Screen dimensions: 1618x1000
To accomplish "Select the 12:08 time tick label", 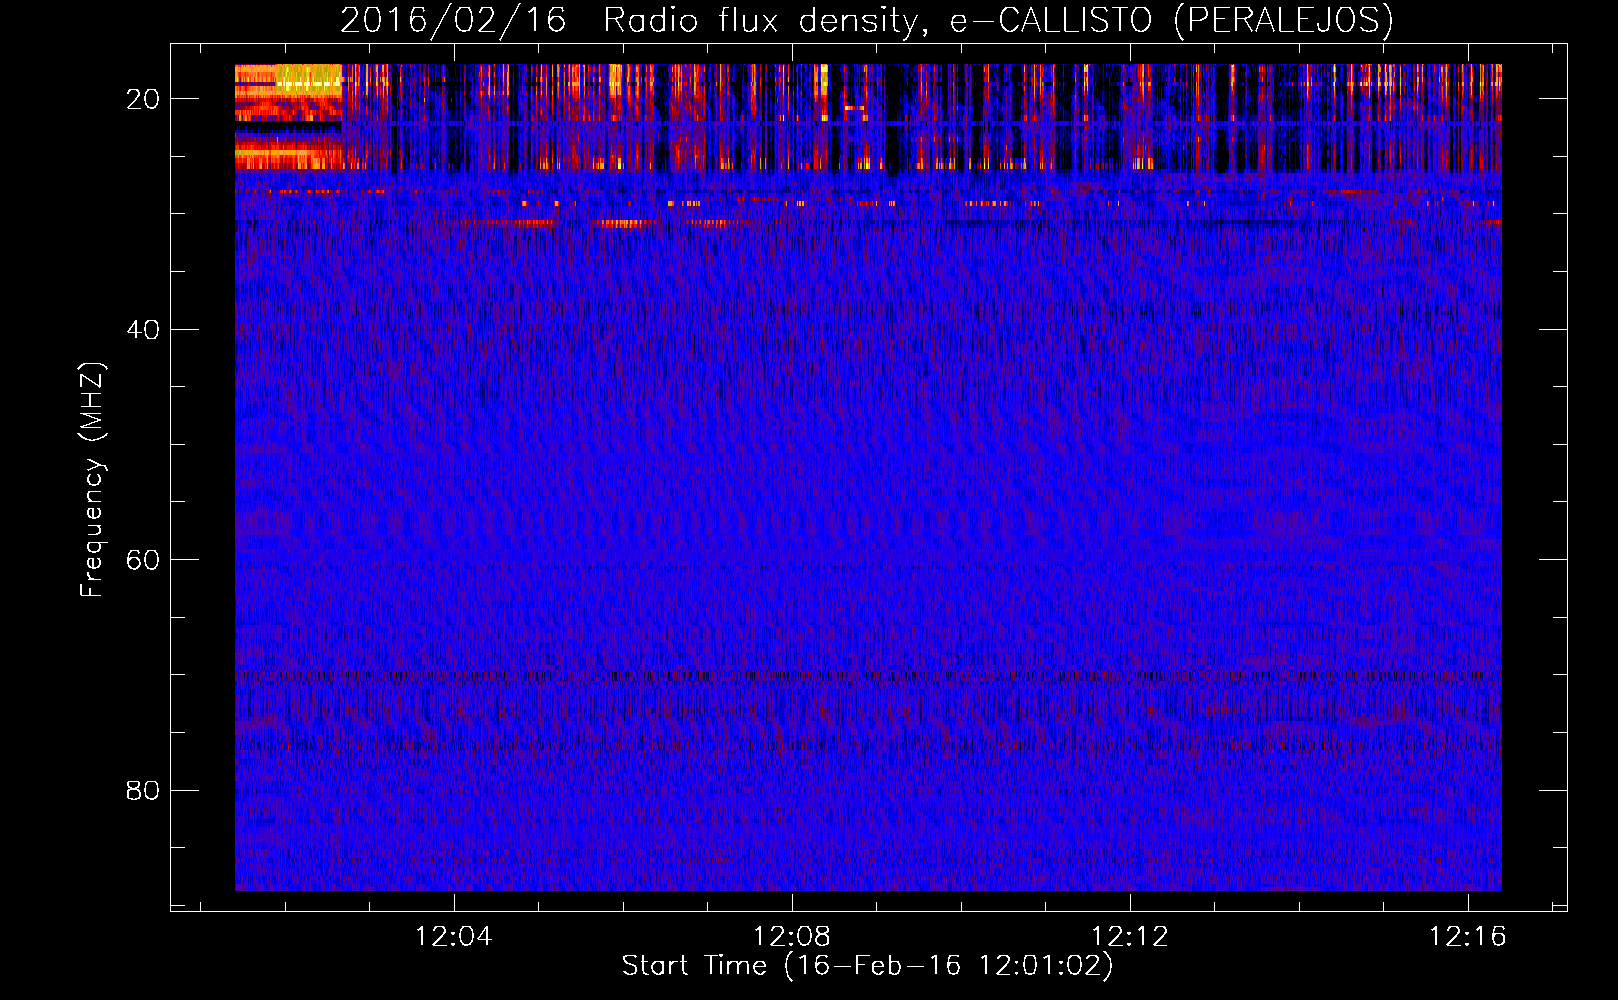I will [x=792, y=937].
